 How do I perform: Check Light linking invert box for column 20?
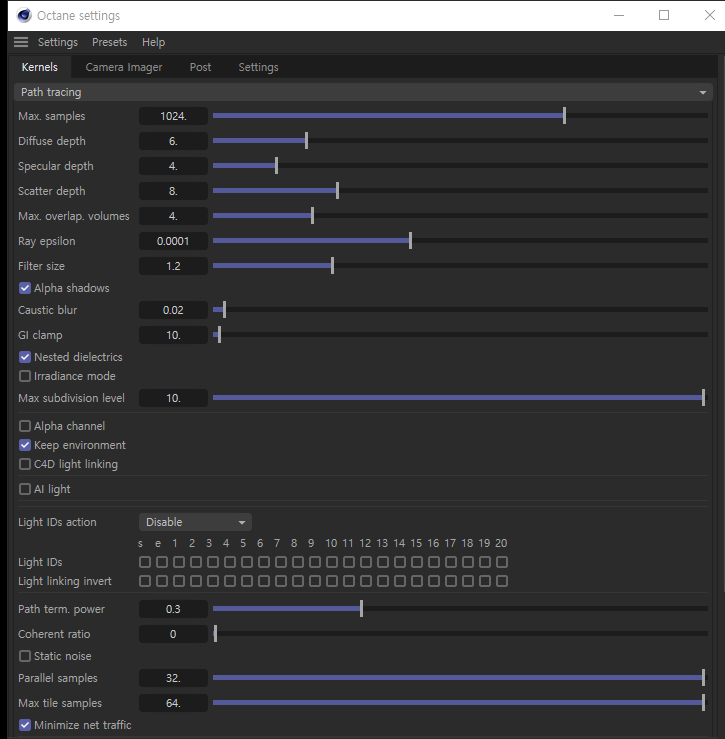[x=502, y=581]
